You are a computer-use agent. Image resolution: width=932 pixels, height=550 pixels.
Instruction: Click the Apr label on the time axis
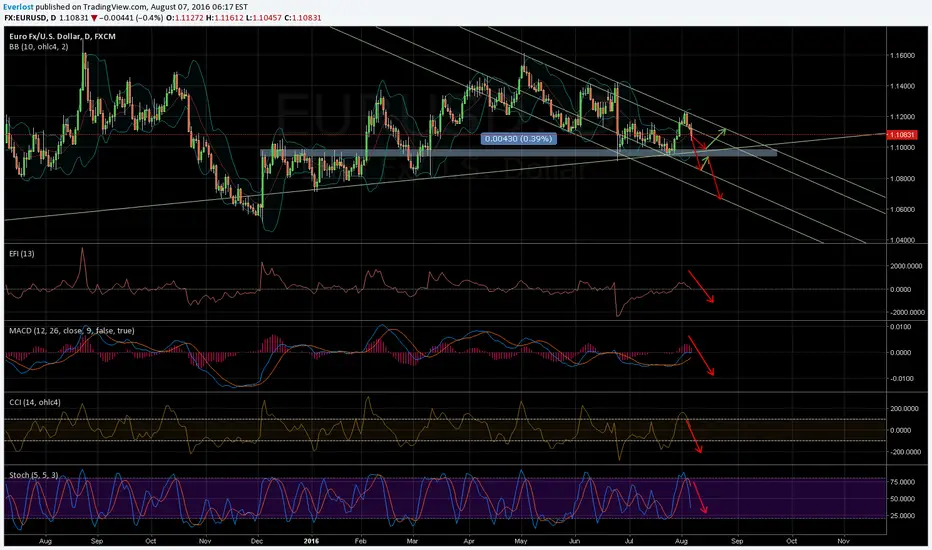tap(469, 541)
